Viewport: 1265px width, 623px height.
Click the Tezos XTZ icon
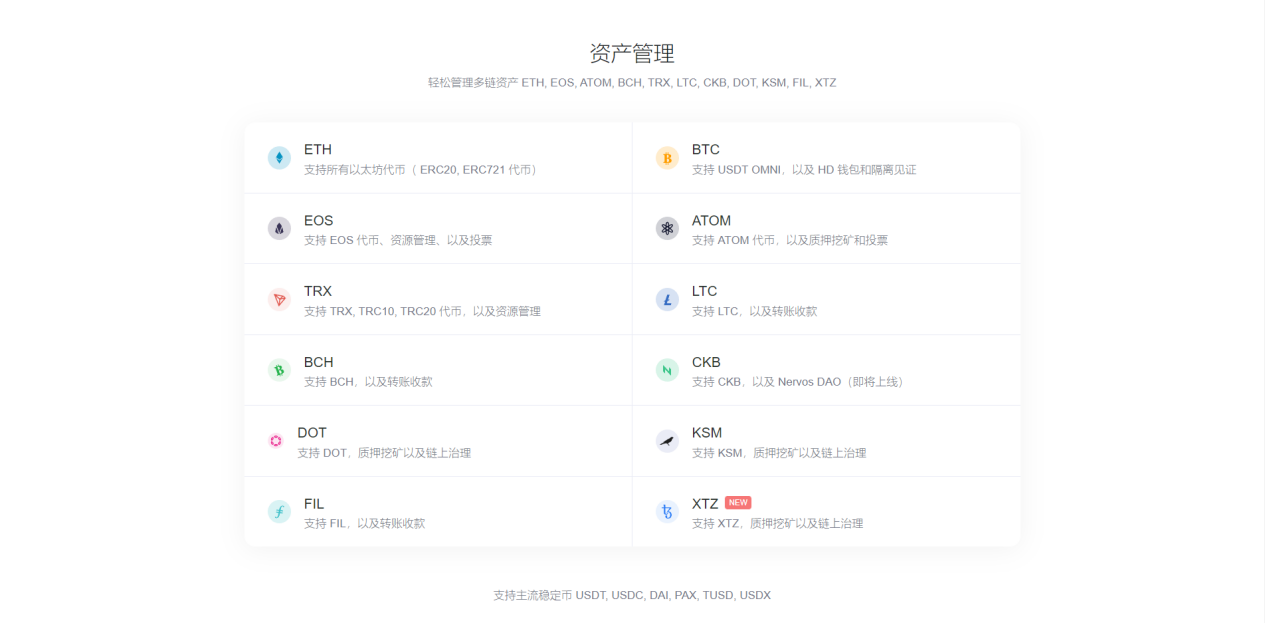click(x=667, y=512)
